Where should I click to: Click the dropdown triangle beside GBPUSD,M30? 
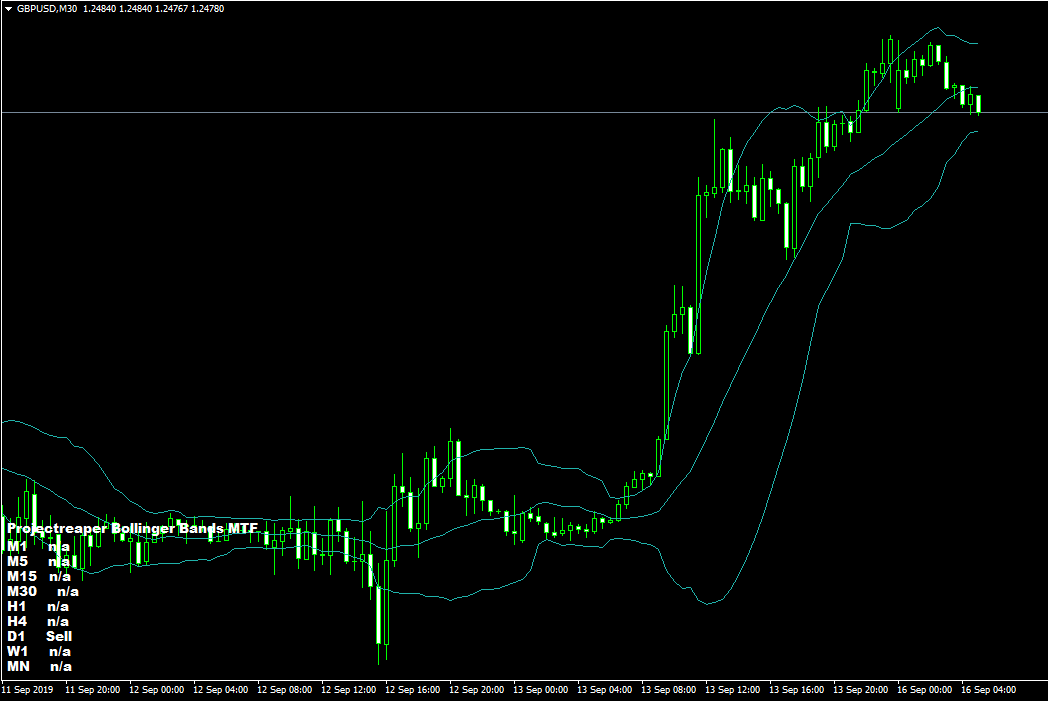(8, 9)
